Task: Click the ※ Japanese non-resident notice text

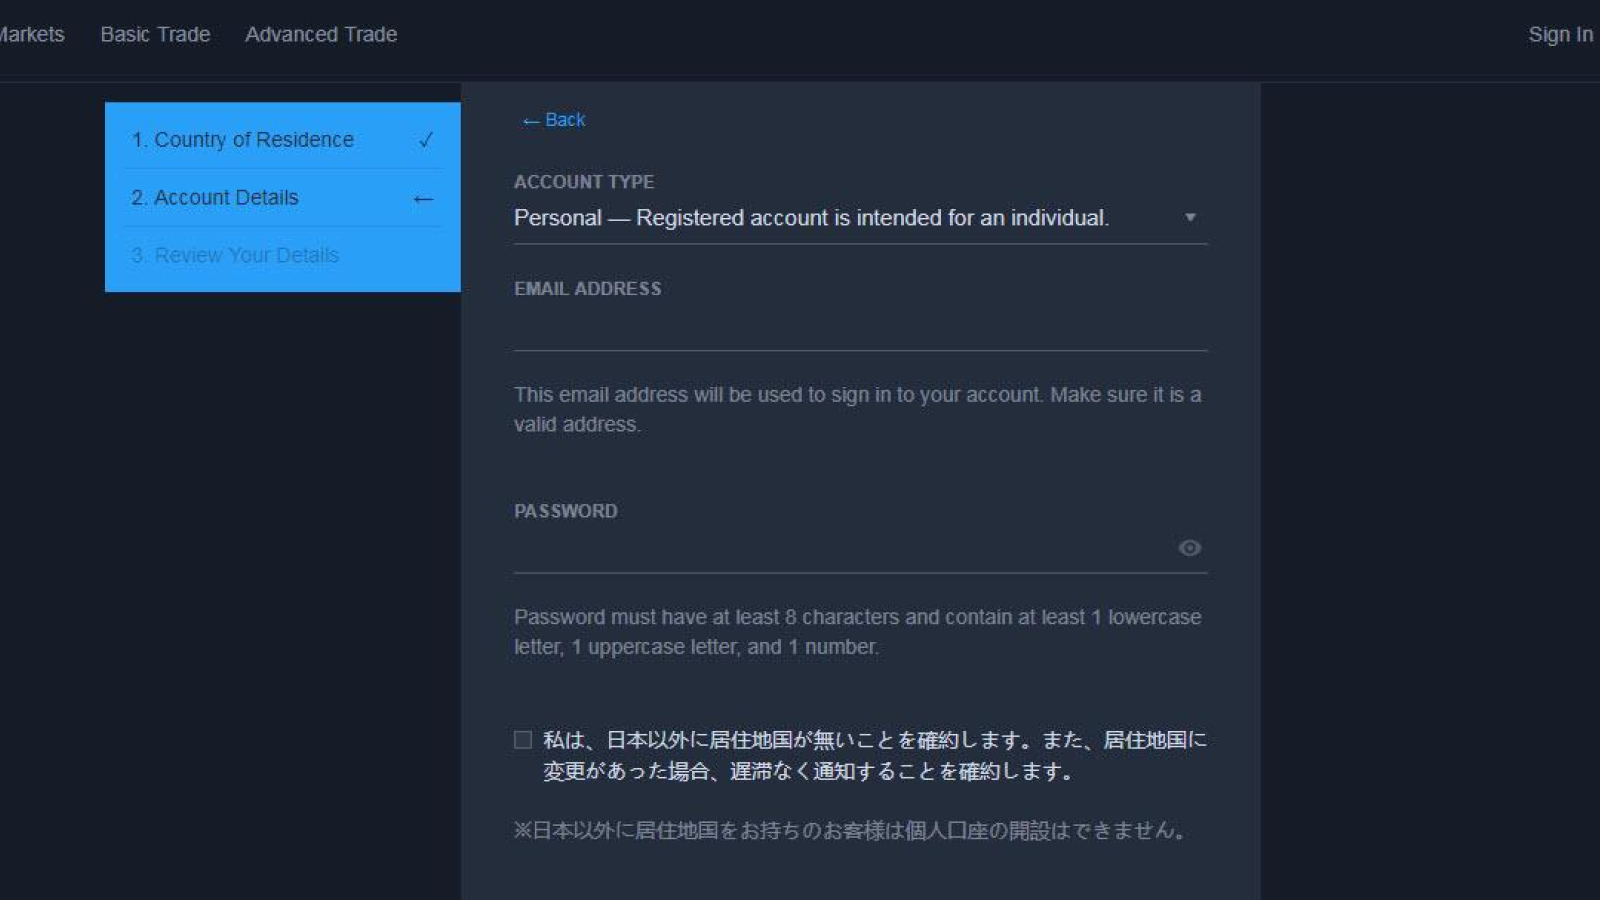Action: (850, 831)
